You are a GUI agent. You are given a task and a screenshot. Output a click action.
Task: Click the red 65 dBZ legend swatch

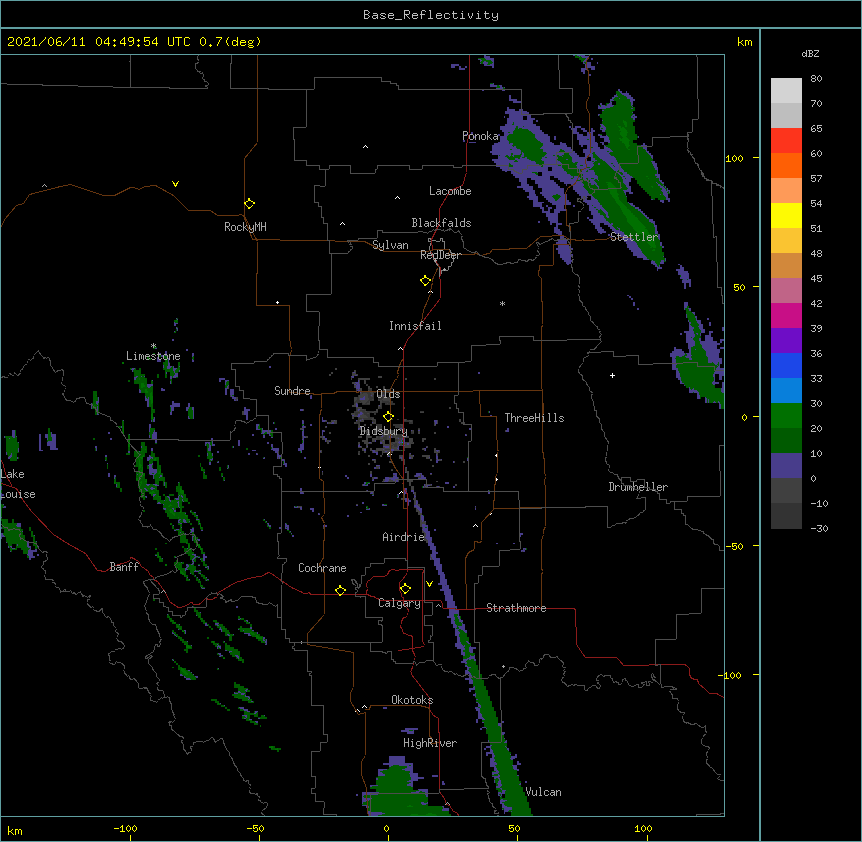coord(786,141)
